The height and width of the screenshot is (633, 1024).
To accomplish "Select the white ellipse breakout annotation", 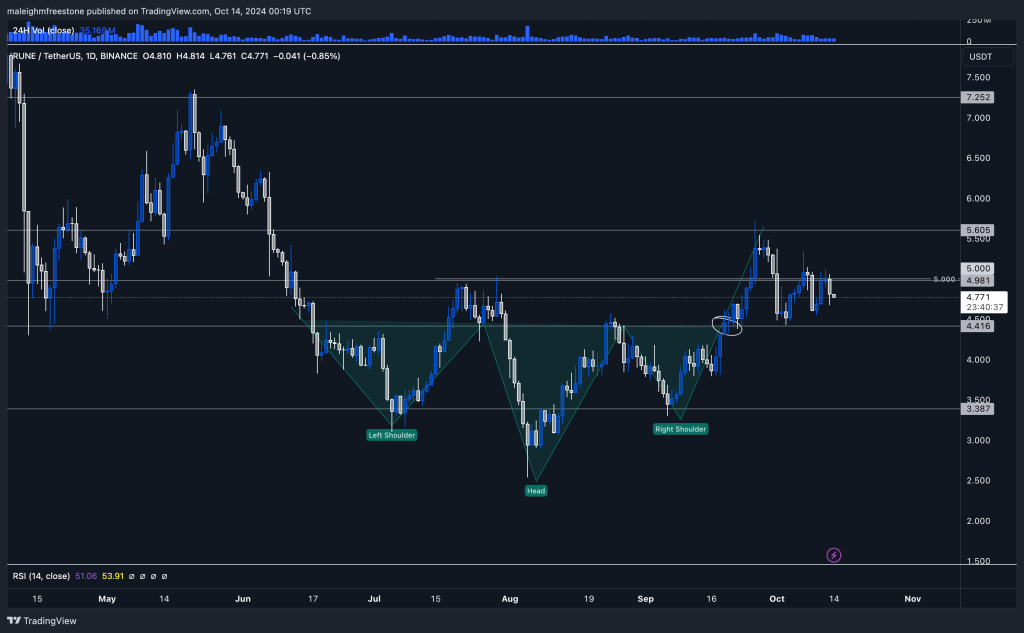I will (x=727, y=325).
